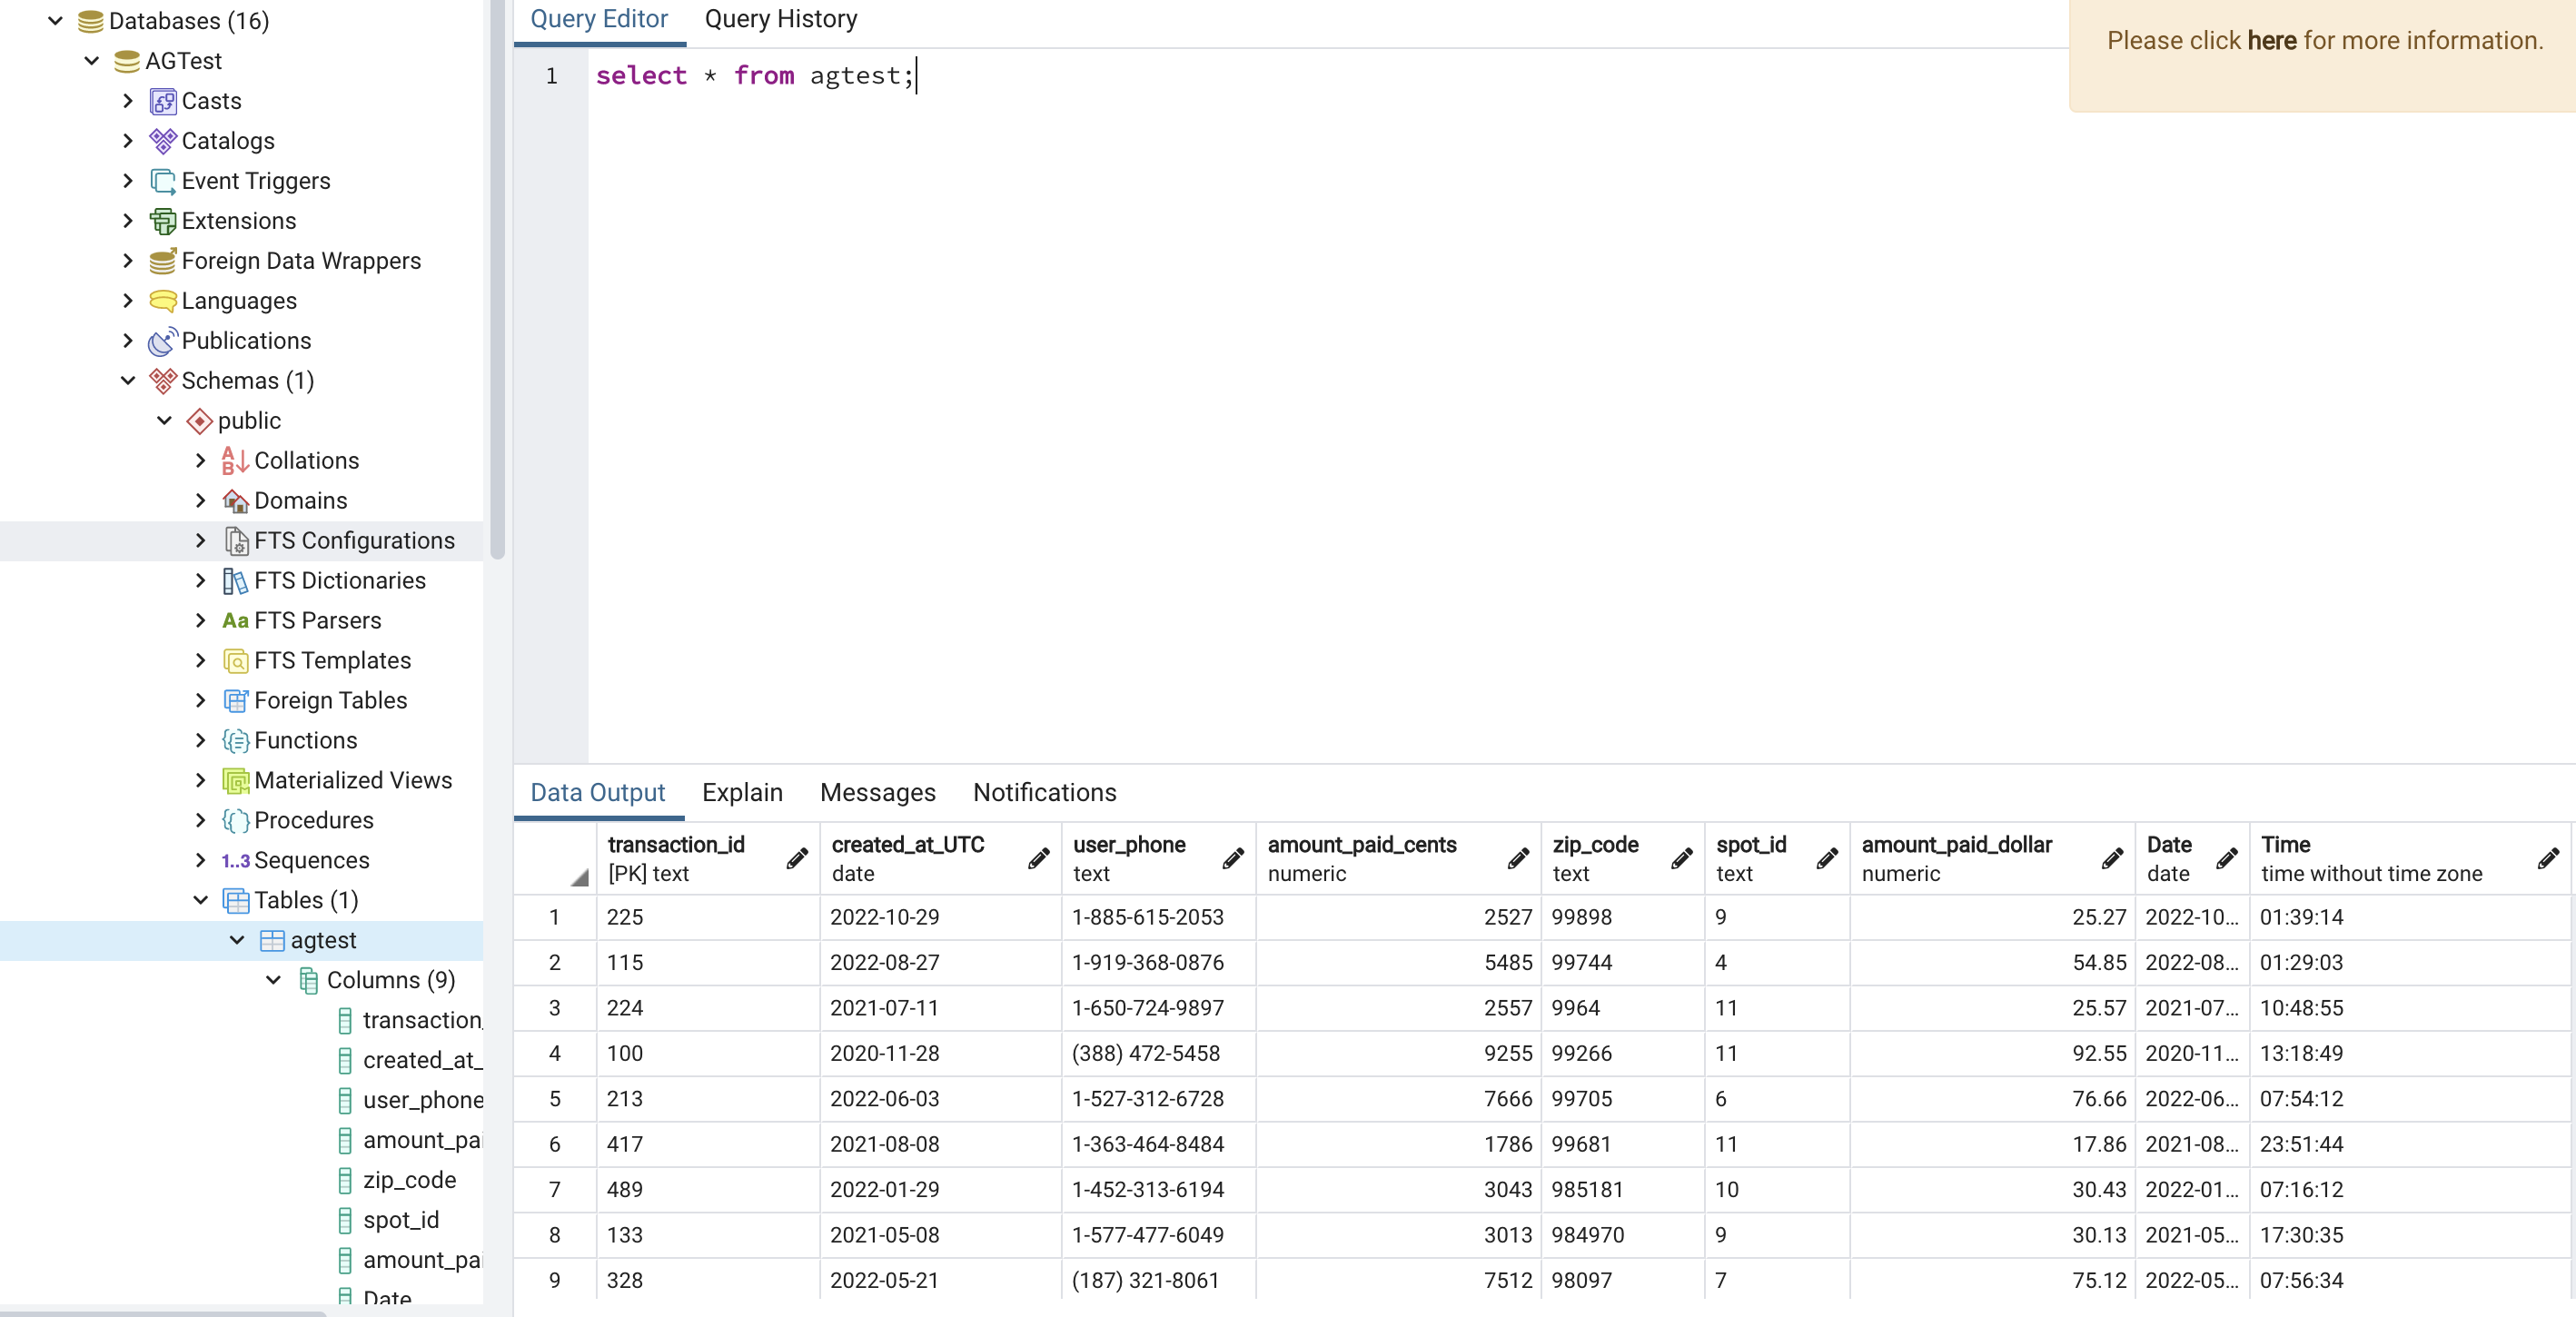Select the zip_code column in tree

pos(409,1181)
